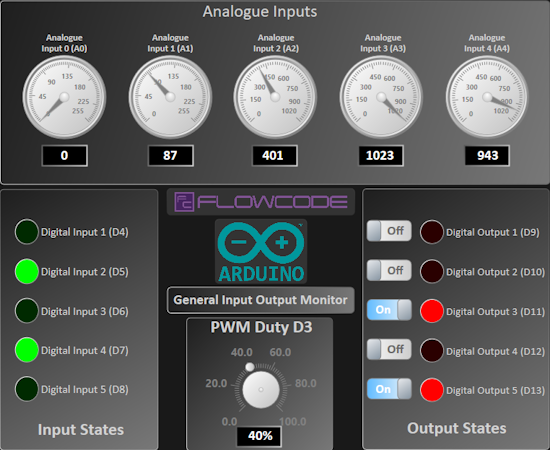Click the A3 value box showing 1023
Image resolution: width=550 pixels, height=450 pixels.
click(x=381, y=155)
